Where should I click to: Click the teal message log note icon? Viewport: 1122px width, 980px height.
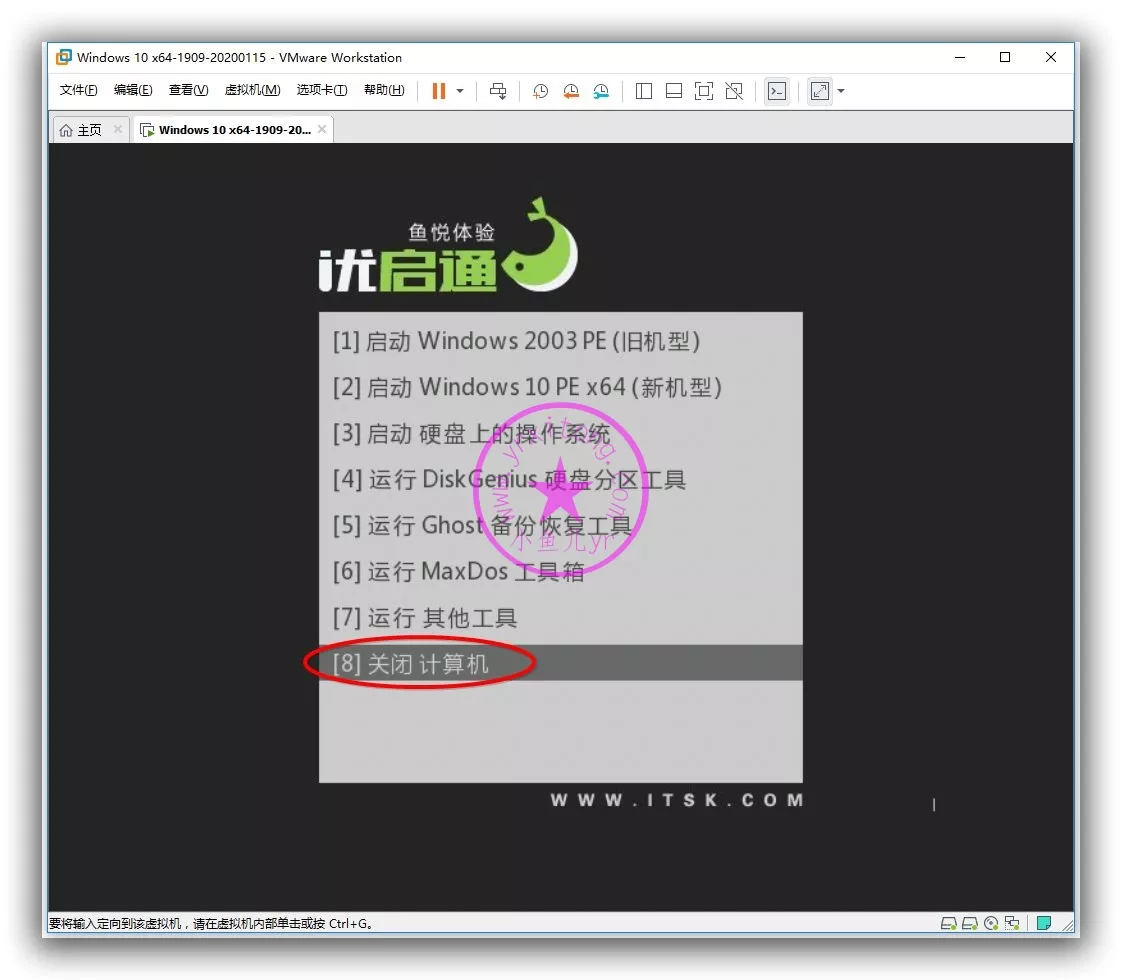click(x=1044, y=923)
